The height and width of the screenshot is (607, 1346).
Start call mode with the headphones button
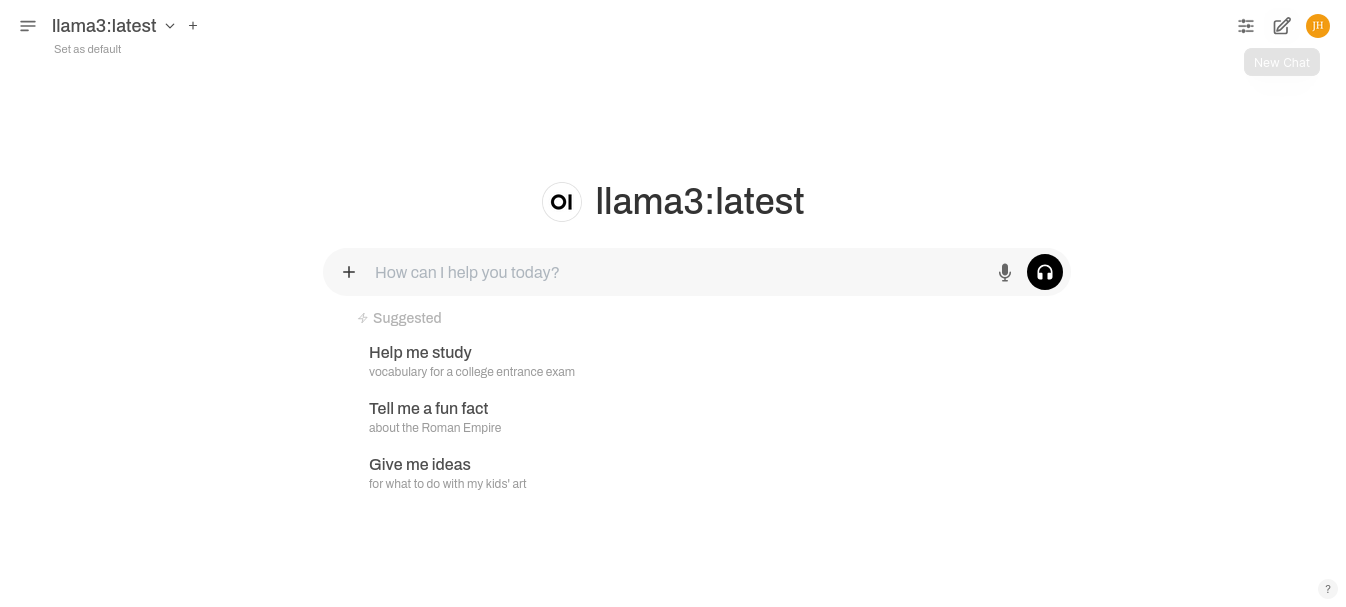[x=1045, y=272]
